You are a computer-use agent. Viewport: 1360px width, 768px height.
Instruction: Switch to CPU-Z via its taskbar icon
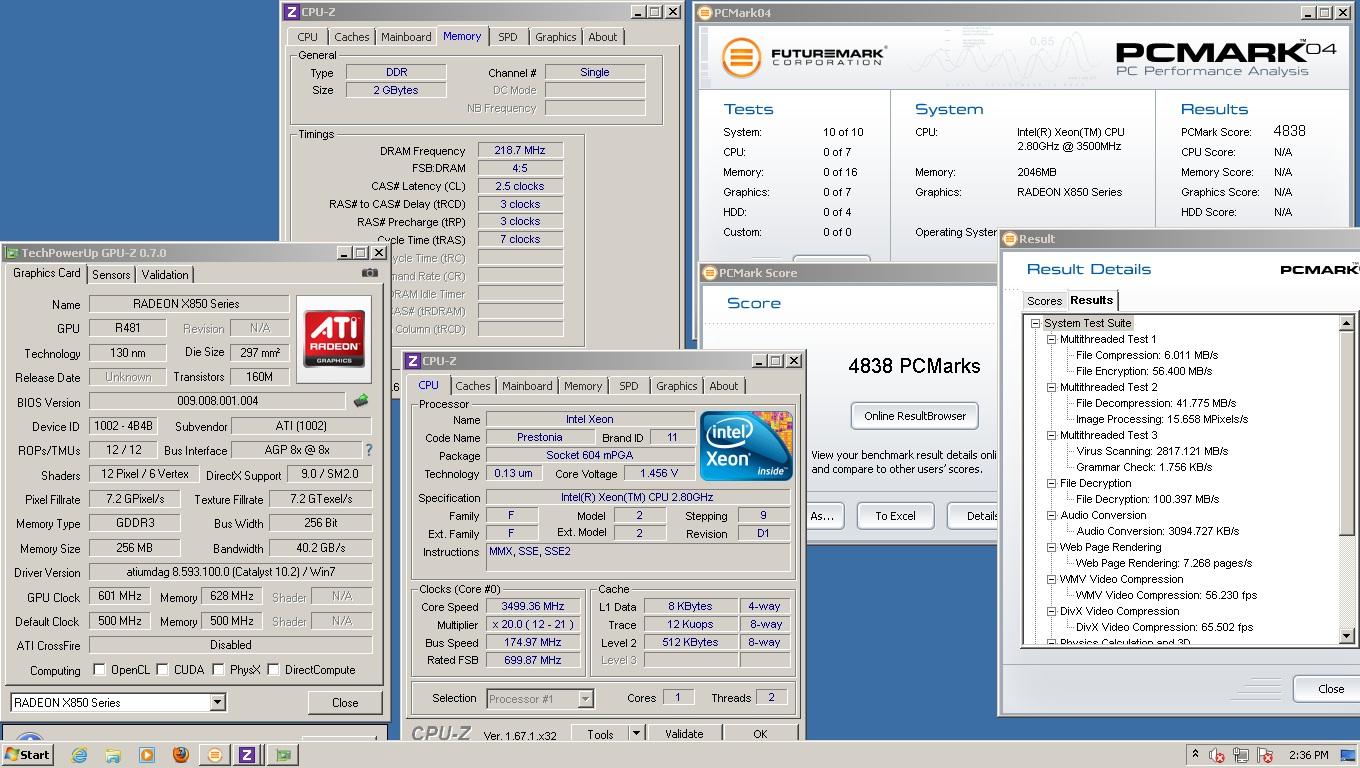pos(247,755)
